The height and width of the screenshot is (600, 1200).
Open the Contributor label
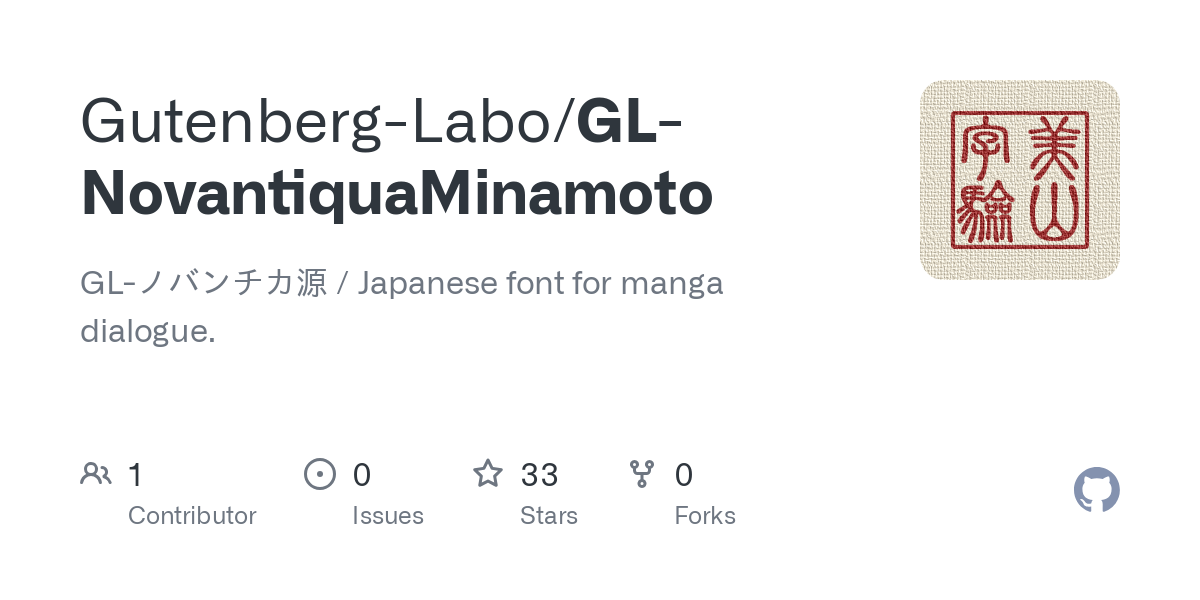tap(192, 516)
